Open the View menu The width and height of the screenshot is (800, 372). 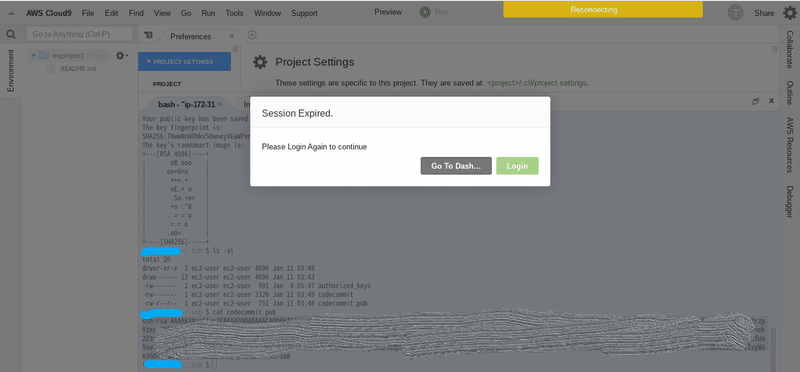pyautogui.click(x=162, y=13)
